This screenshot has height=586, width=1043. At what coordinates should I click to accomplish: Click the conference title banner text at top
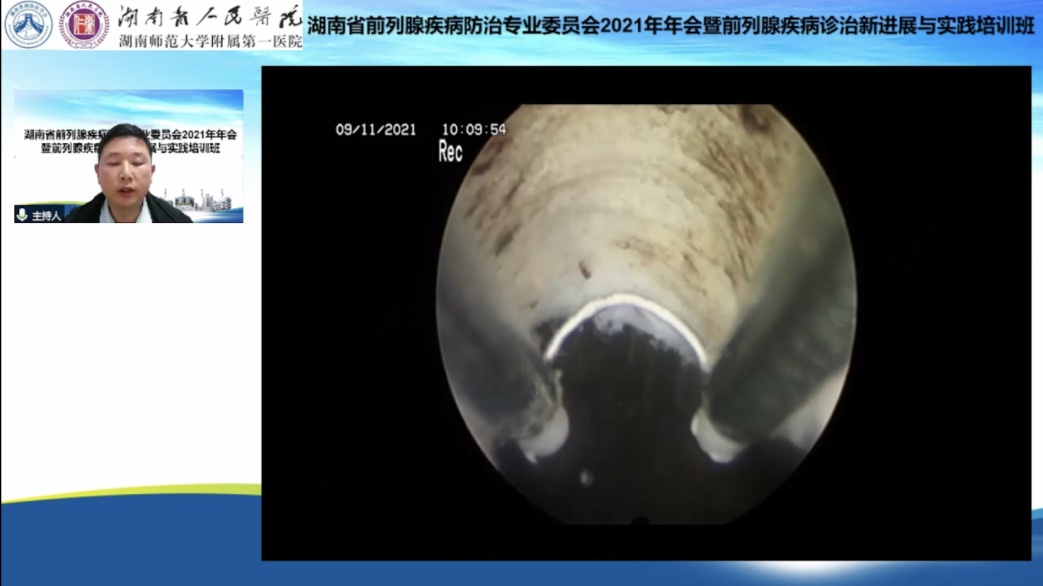(x=670, y=26)
